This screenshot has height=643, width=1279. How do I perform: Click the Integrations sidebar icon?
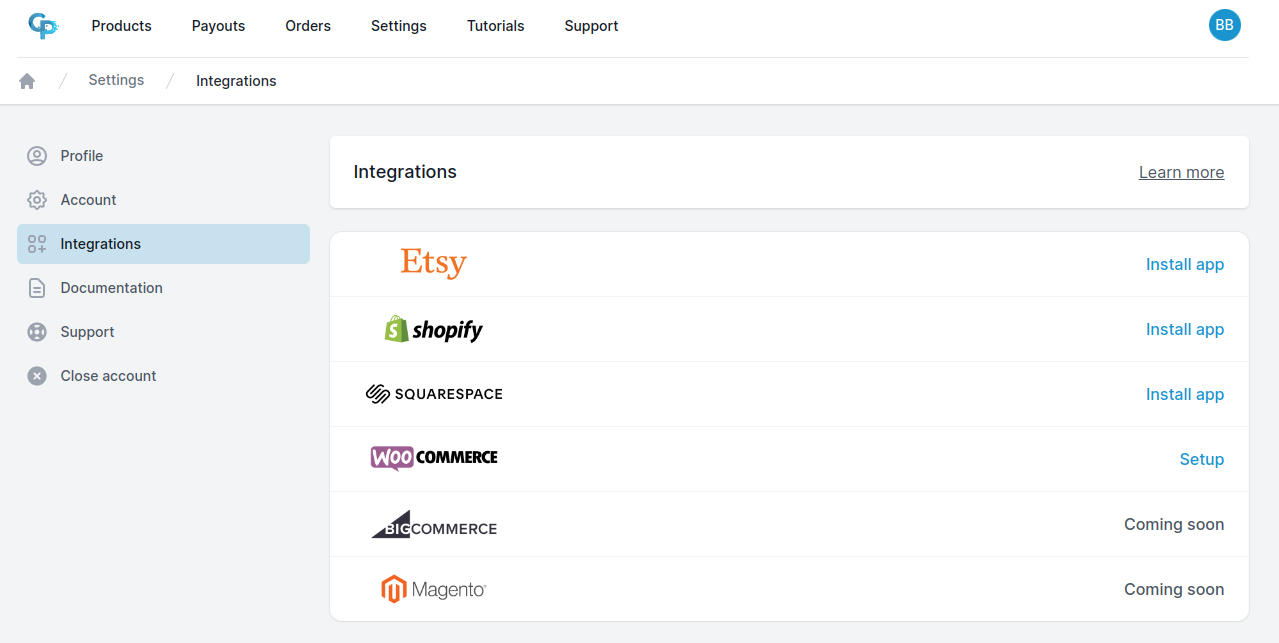click(x=37, y=243)
